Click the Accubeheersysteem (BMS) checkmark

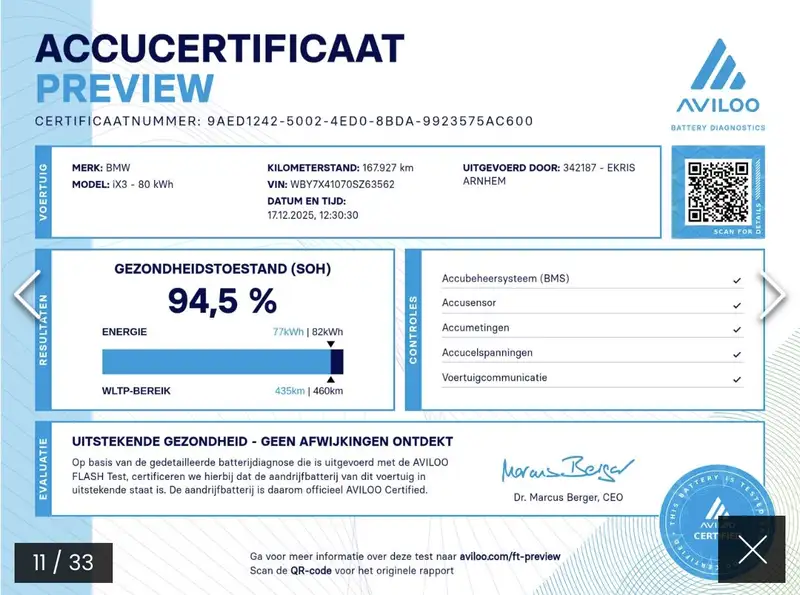tap(737, 280)
